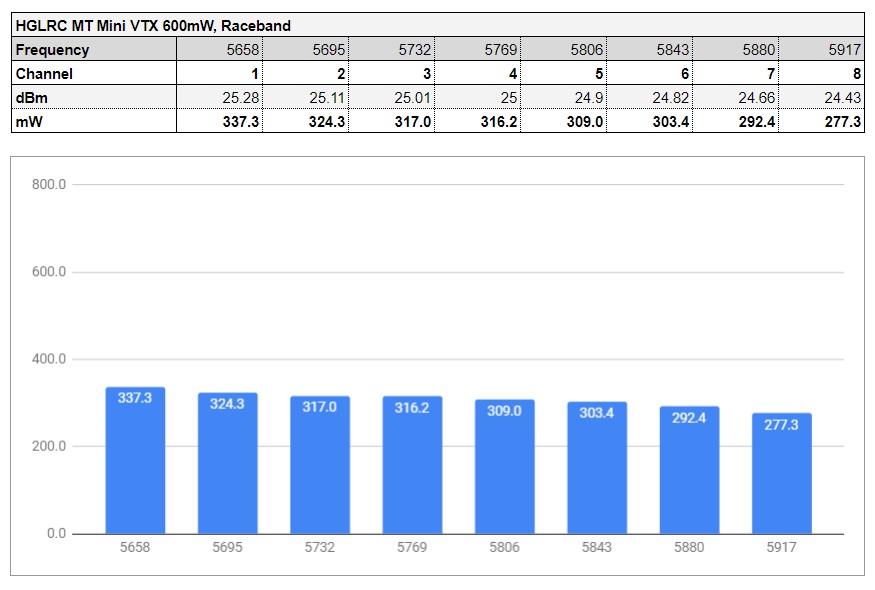Click the 25.11 dBm table cell
The image size is (875, 590).
click(x=306, y=97)
